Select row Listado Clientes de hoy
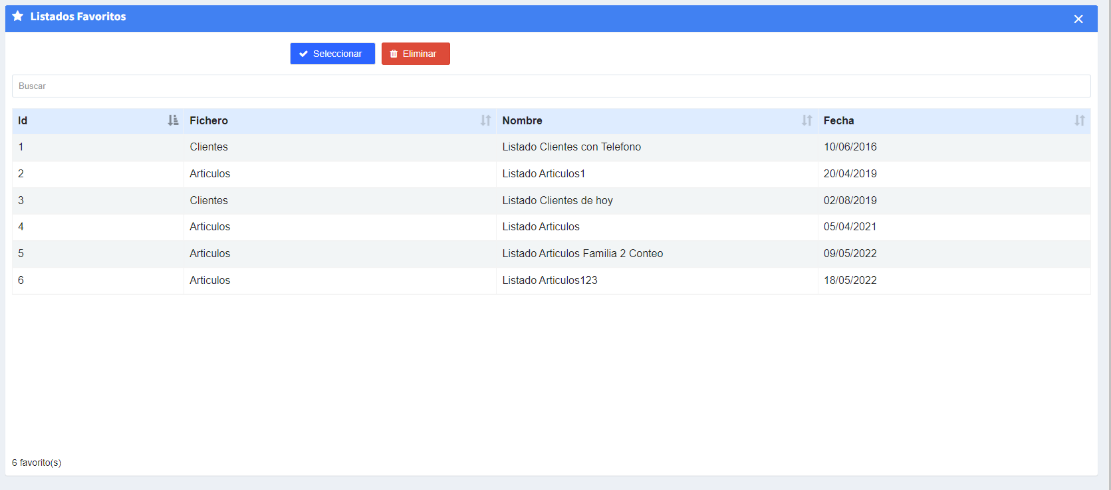This screenshot has width=1111, height=490. (551, 200)
